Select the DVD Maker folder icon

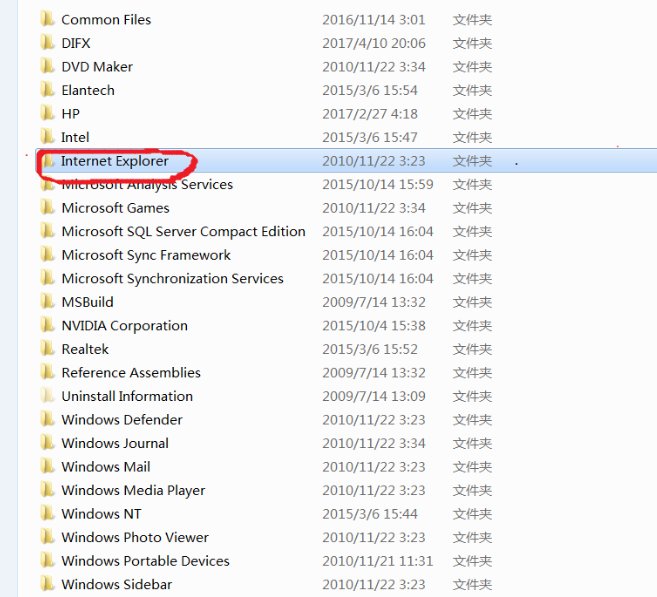[48, 66]
